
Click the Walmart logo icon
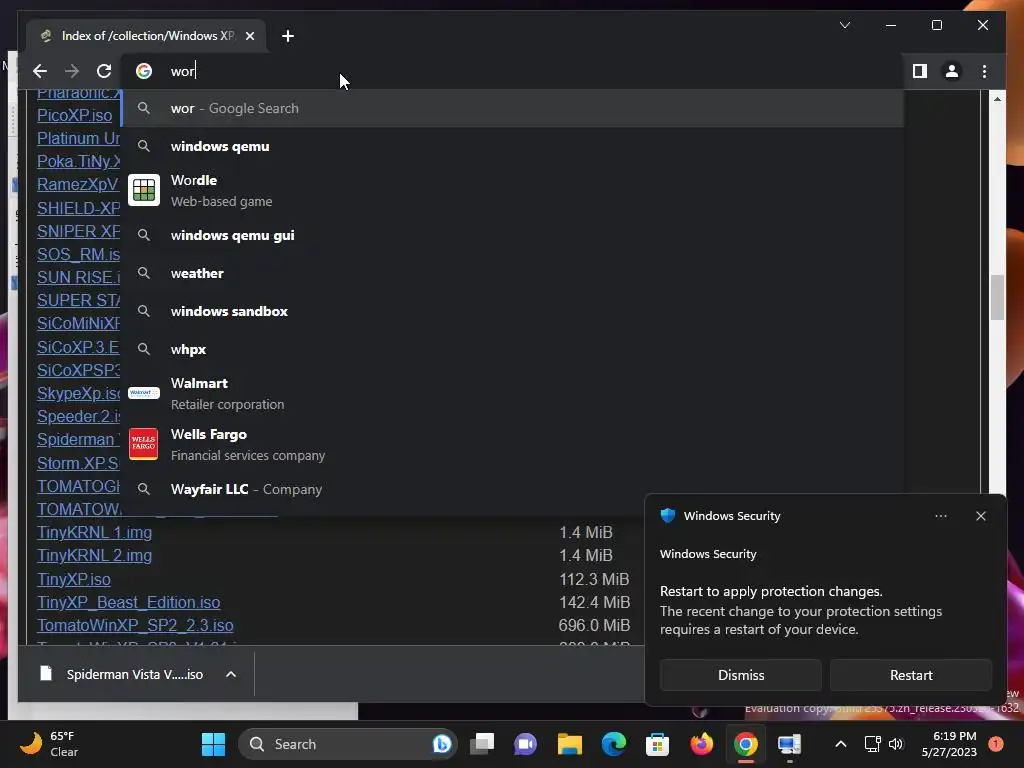(x=144, y=393)
